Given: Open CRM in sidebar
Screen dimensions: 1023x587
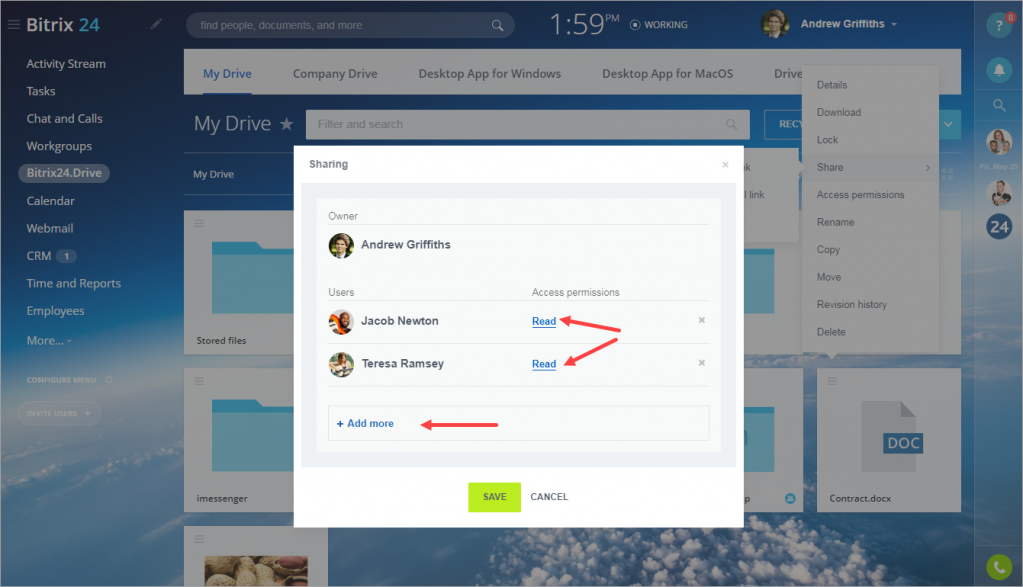Looking at the screenshot, I should coord(38,256).
